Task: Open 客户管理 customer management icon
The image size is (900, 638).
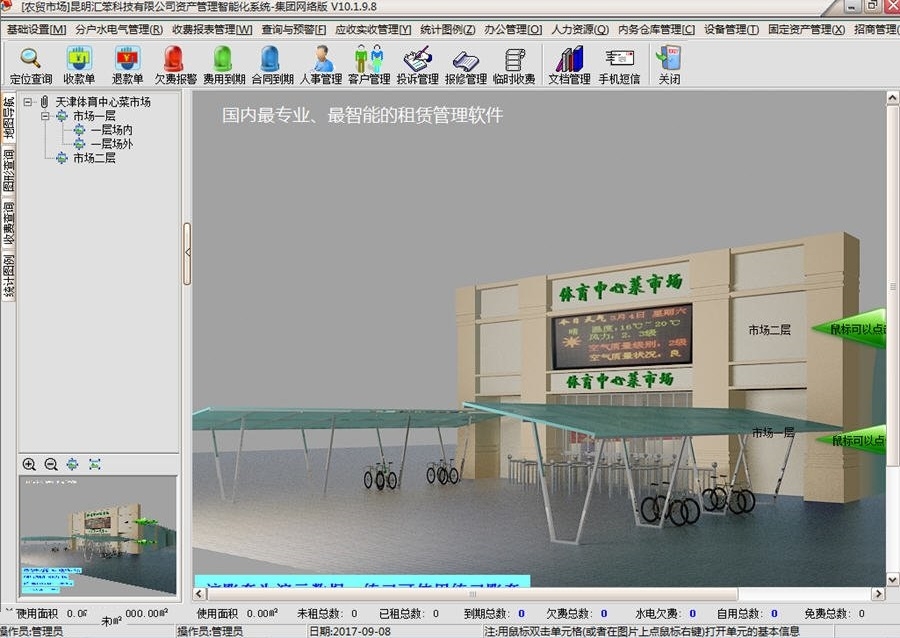Action: coord(368,60)
